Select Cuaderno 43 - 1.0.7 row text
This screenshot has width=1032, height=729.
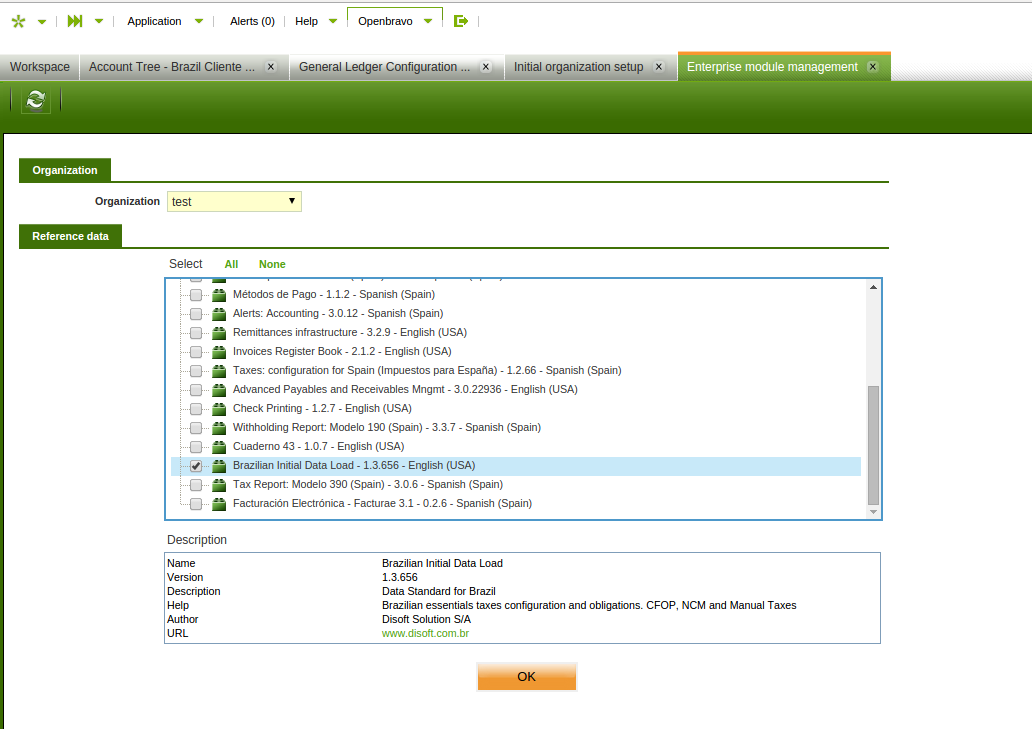319,447
